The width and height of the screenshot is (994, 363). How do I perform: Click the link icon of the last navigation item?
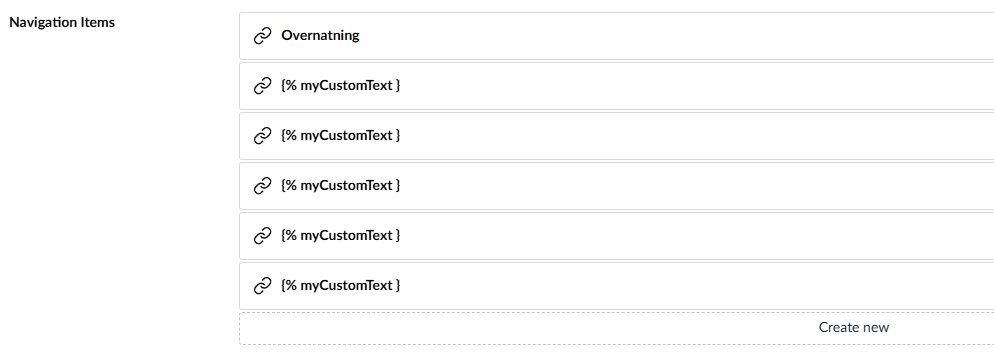[262, 286]
